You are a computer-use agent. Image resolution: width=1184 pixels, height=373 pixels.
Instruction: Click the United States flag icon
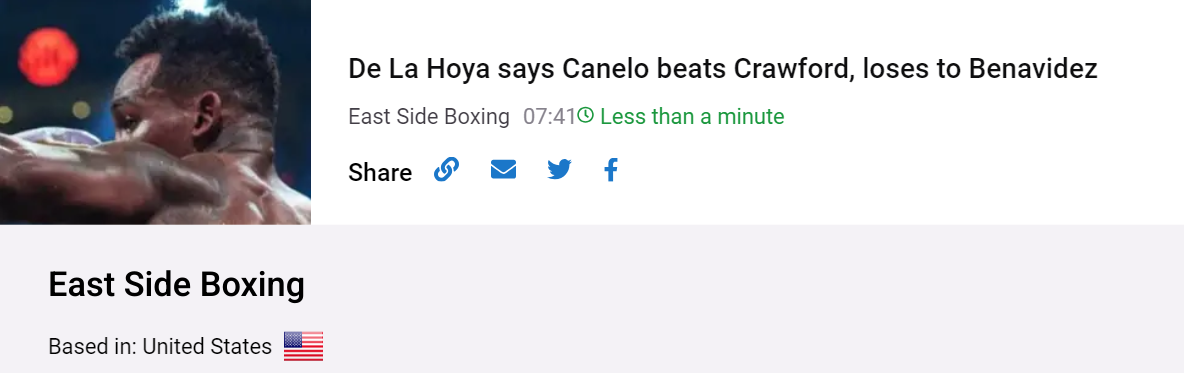point(304,347)
